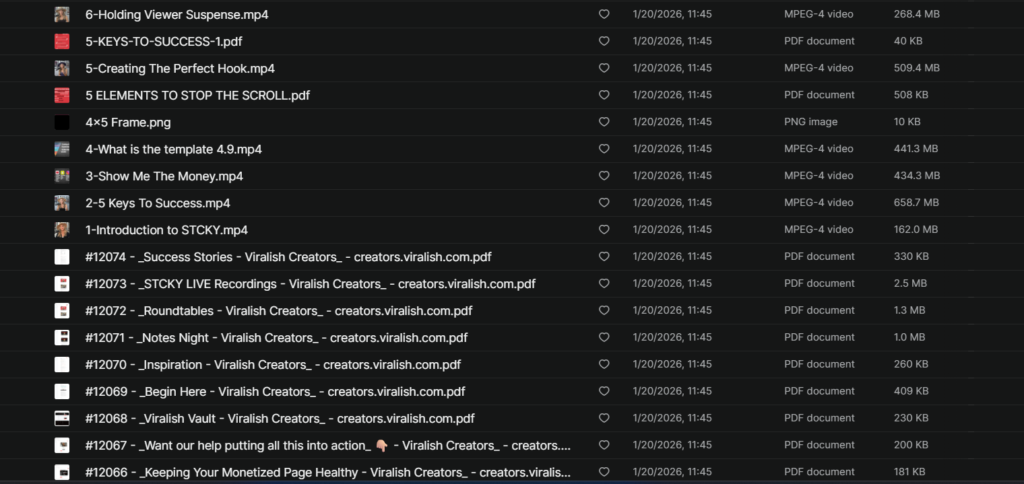This screenshot has width=1024, height=484.
Task: Click the 658.7 MB size value
Action: (916, 202)
